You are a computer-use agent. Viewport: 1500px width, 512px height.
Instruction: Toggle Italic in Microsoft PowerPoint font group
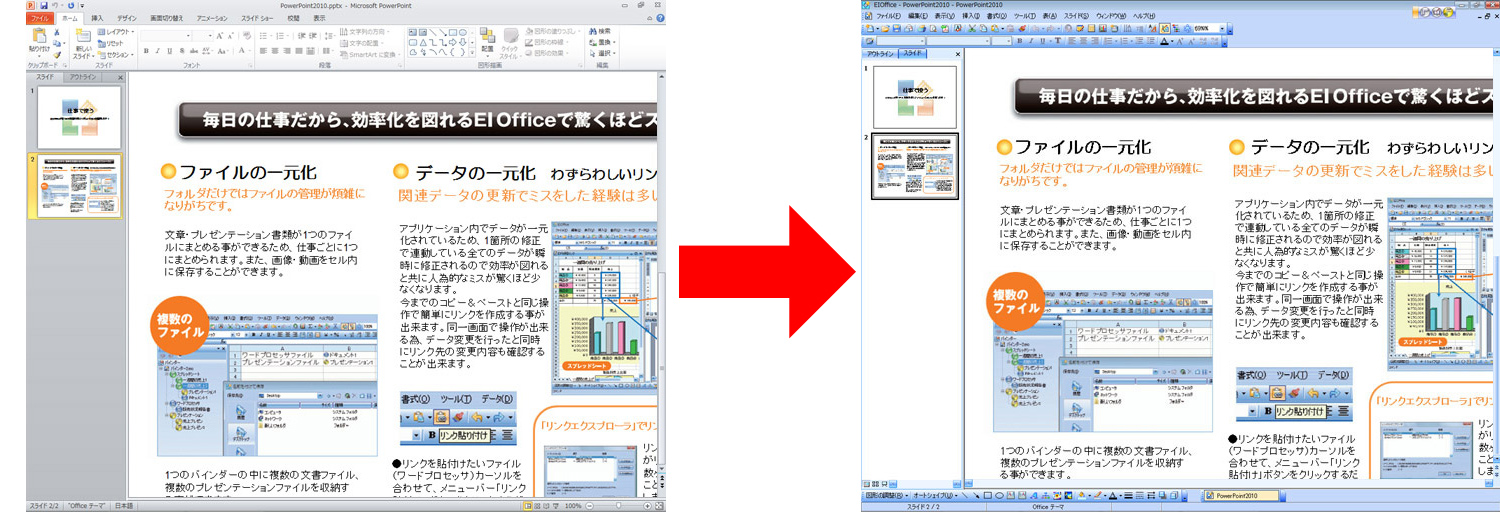(x=157, y=51)
